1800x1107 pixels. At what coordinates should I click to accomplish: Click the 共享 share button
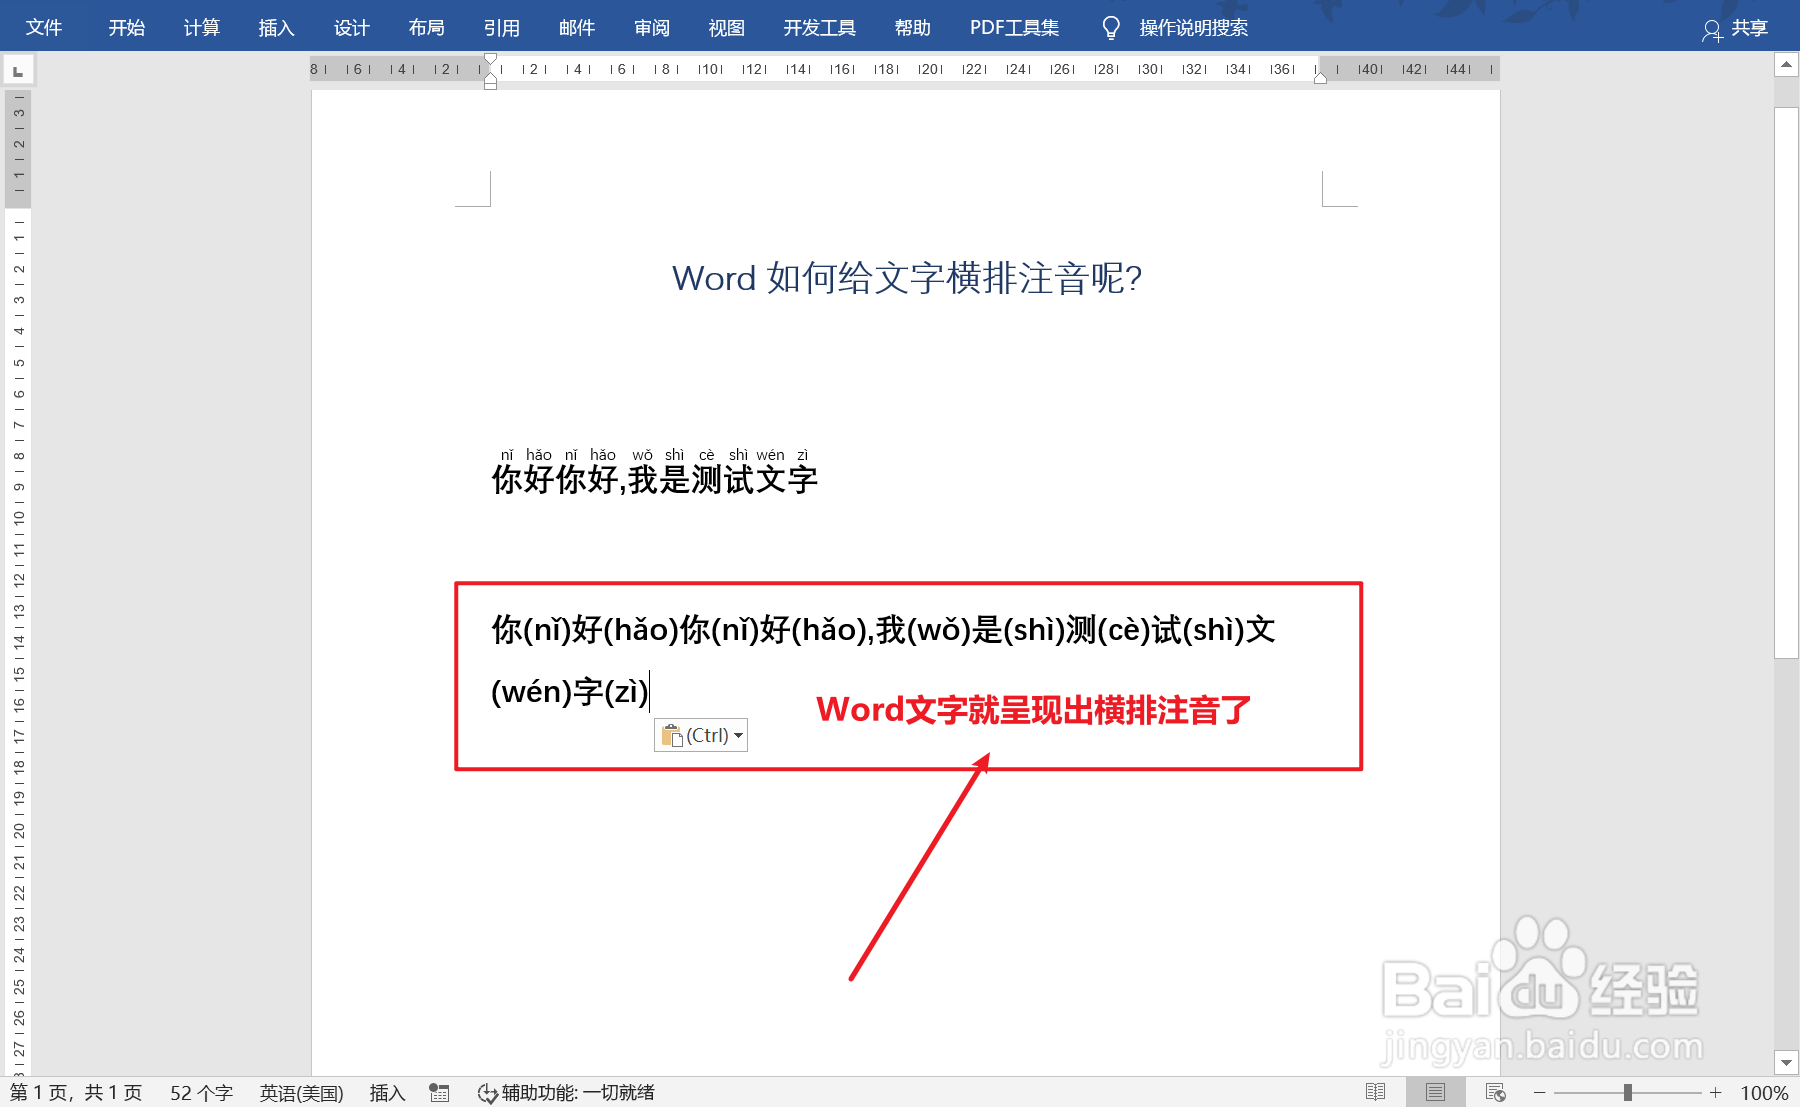click(x=1736, y=29)
